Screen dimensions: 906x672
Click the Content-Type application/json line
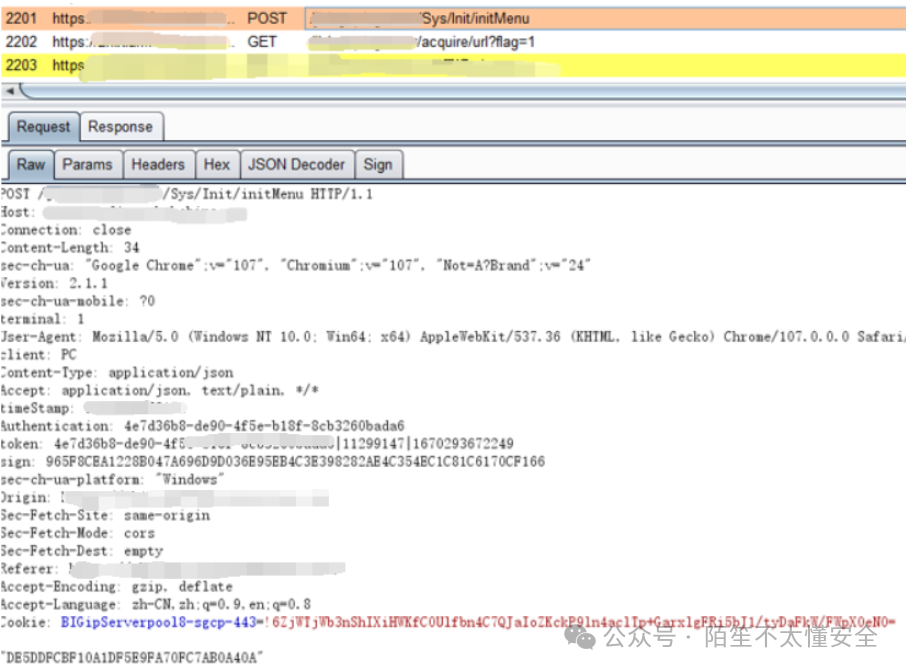click(117, 372)
